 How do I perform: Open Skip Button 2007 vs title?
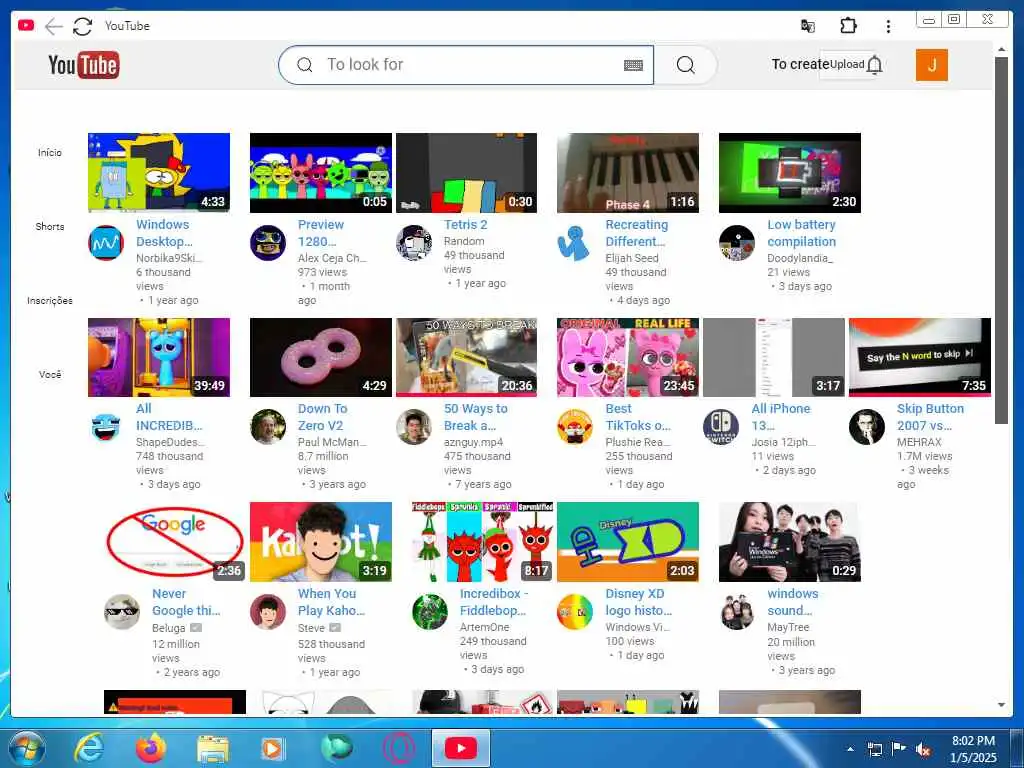tap(930, 417)
